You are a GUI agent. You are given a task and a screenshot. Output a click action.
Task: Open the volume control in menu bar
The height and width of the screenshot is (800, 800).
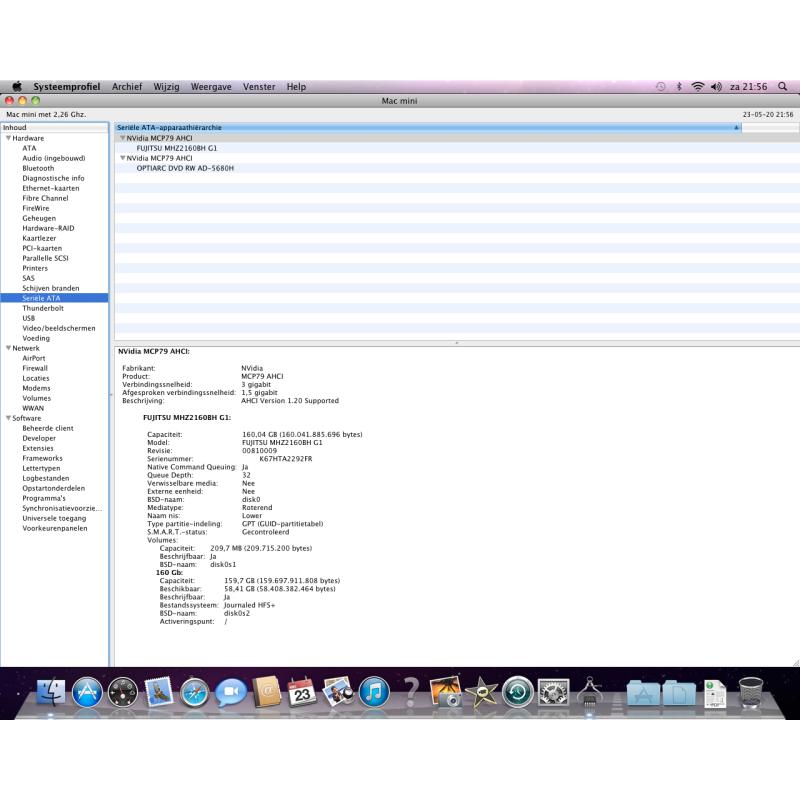pyautogui.click(x=716, y=86)
